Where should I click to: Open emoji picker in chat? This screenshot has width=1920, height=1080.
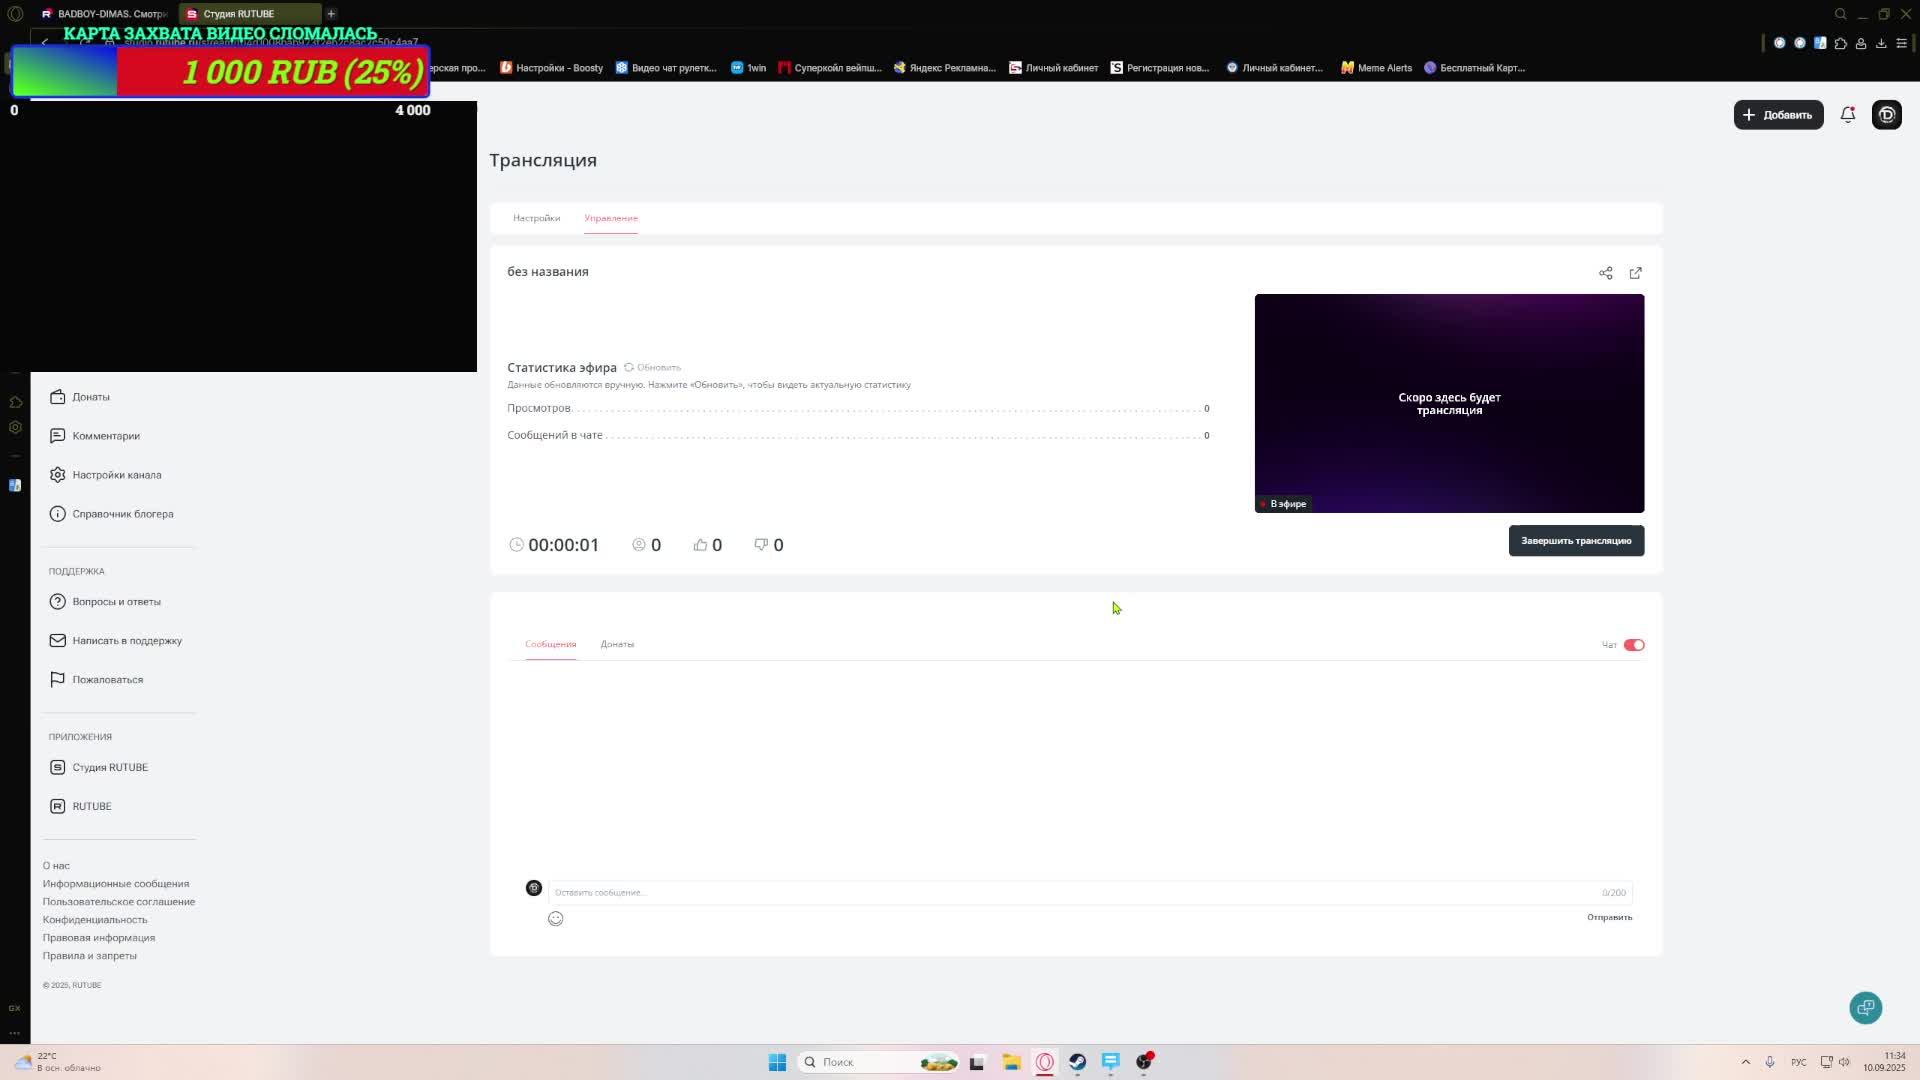click(x=555, y=919)
